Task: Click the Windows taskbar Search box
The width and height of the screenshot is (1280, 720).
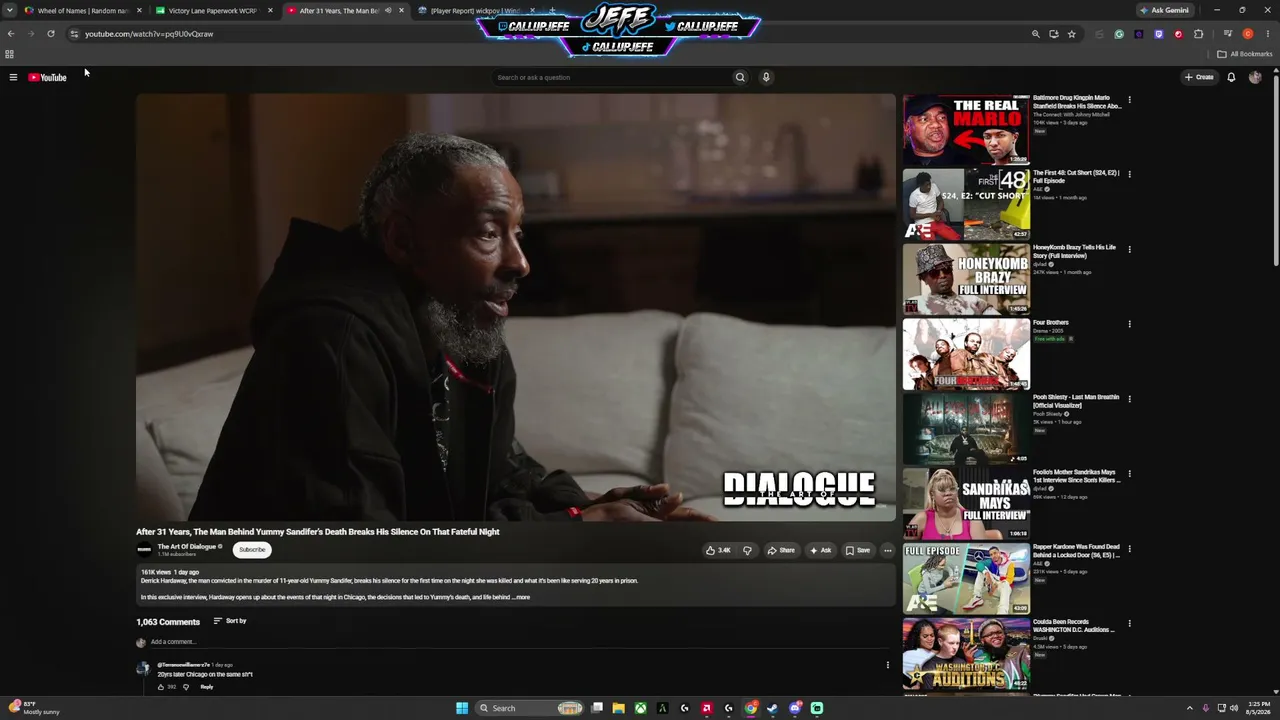Action: click(530, 708)
